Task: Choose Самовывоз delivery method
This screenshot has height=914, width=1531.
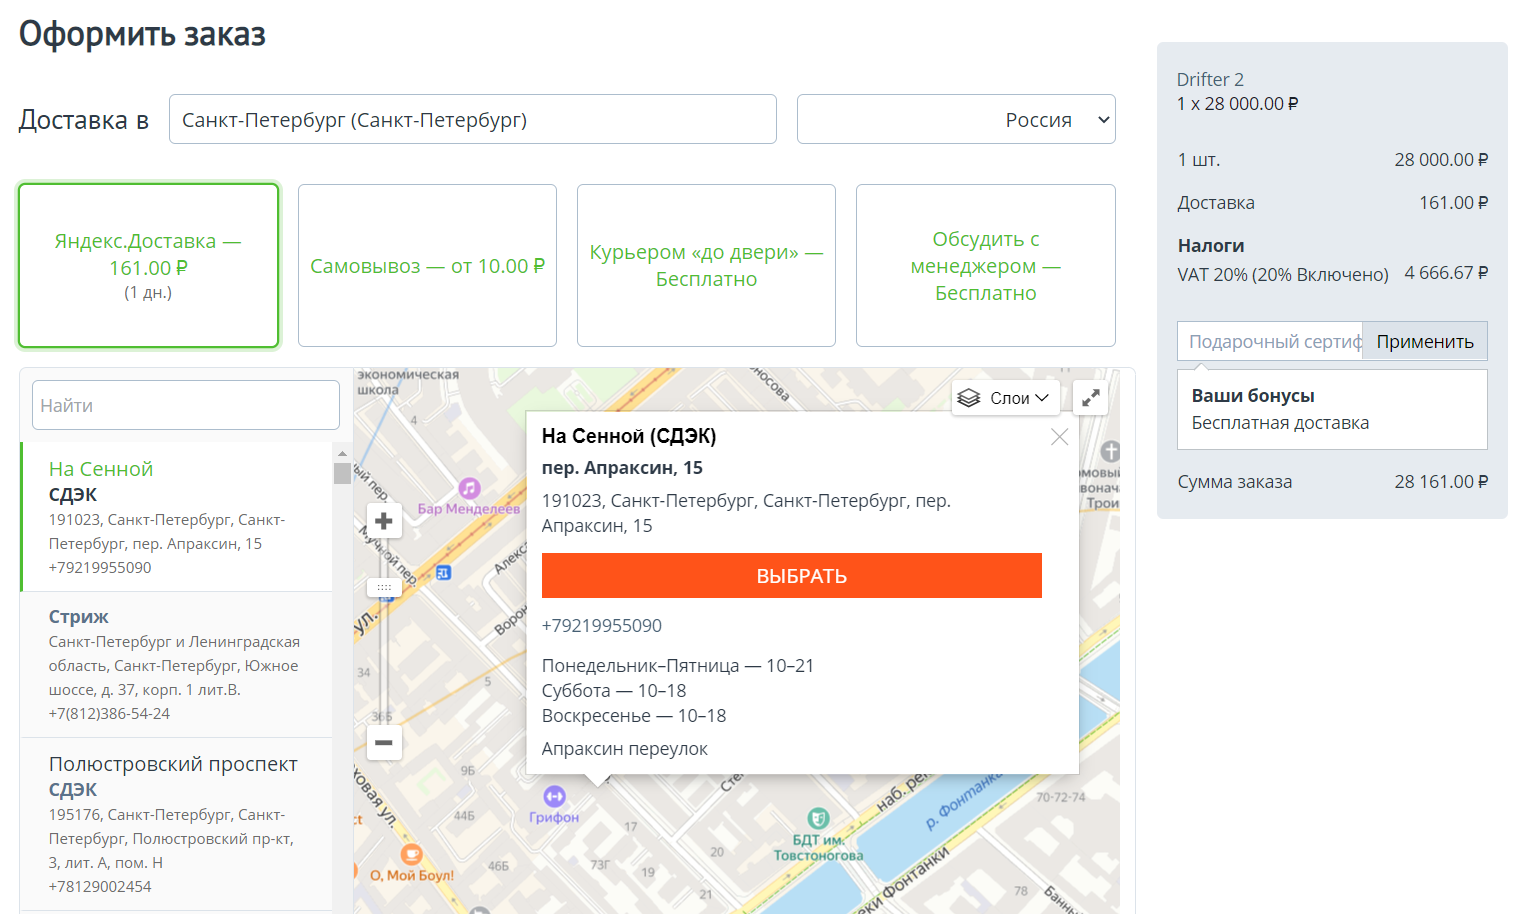Action: 427,266
